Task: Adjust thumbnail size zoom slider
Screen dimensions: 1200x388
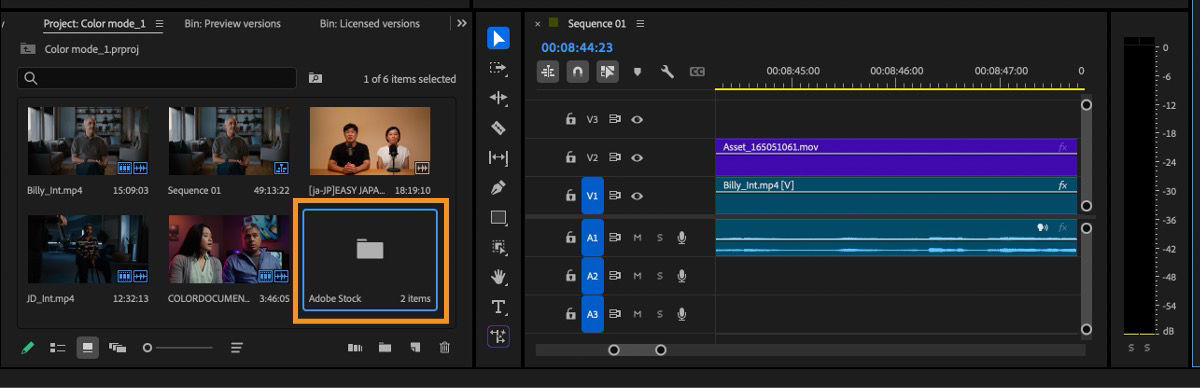Action: pos(178,348)
